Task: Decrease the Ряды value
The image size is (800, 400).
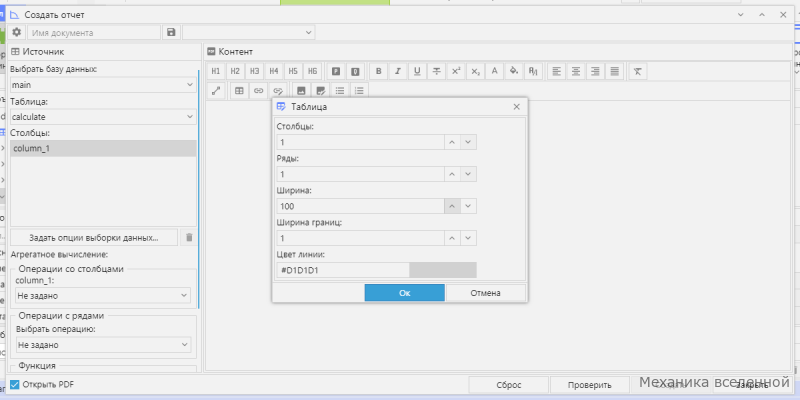Action: click(468, 174)
